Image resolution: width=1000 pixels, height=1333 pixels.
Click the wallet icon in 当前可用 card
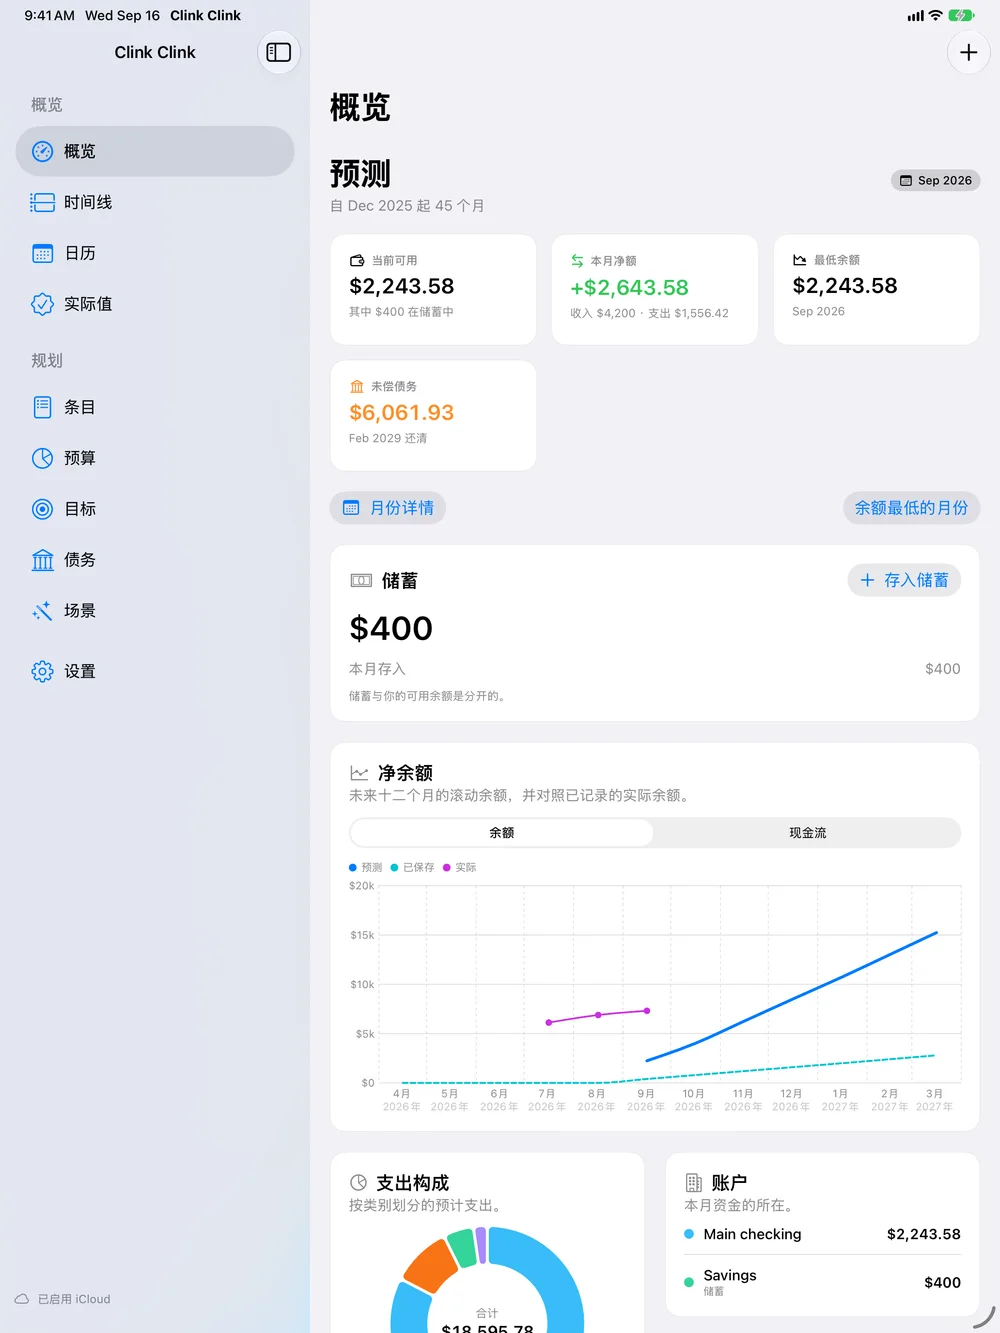coord(357,260)
